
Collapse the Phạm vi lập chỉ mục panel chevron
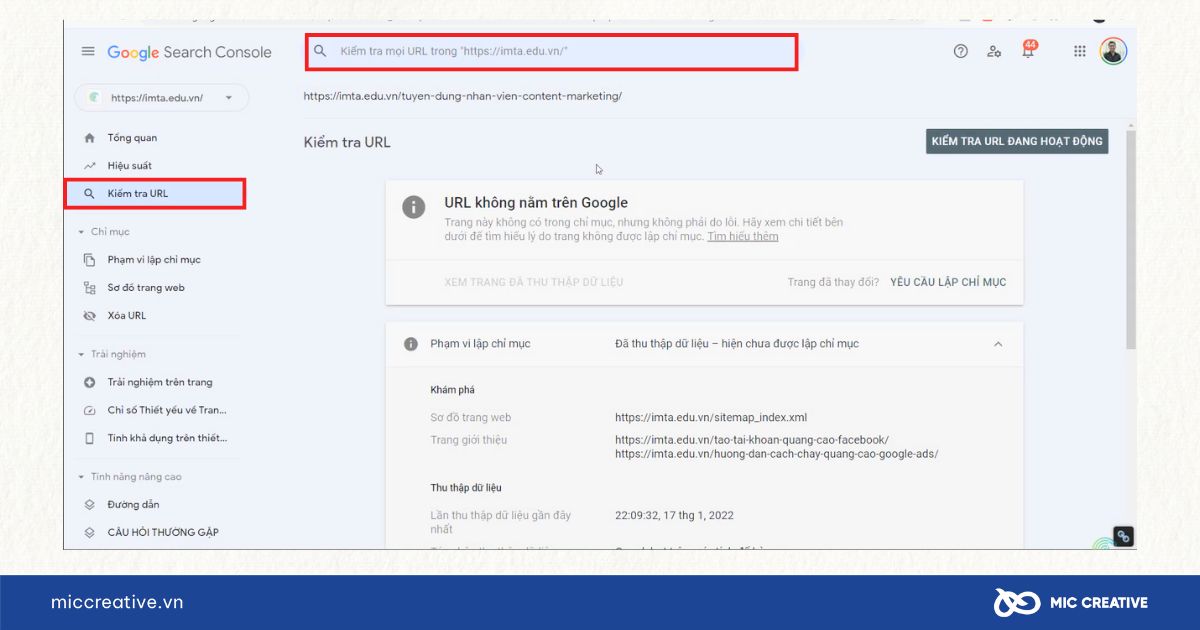[998, 344]
